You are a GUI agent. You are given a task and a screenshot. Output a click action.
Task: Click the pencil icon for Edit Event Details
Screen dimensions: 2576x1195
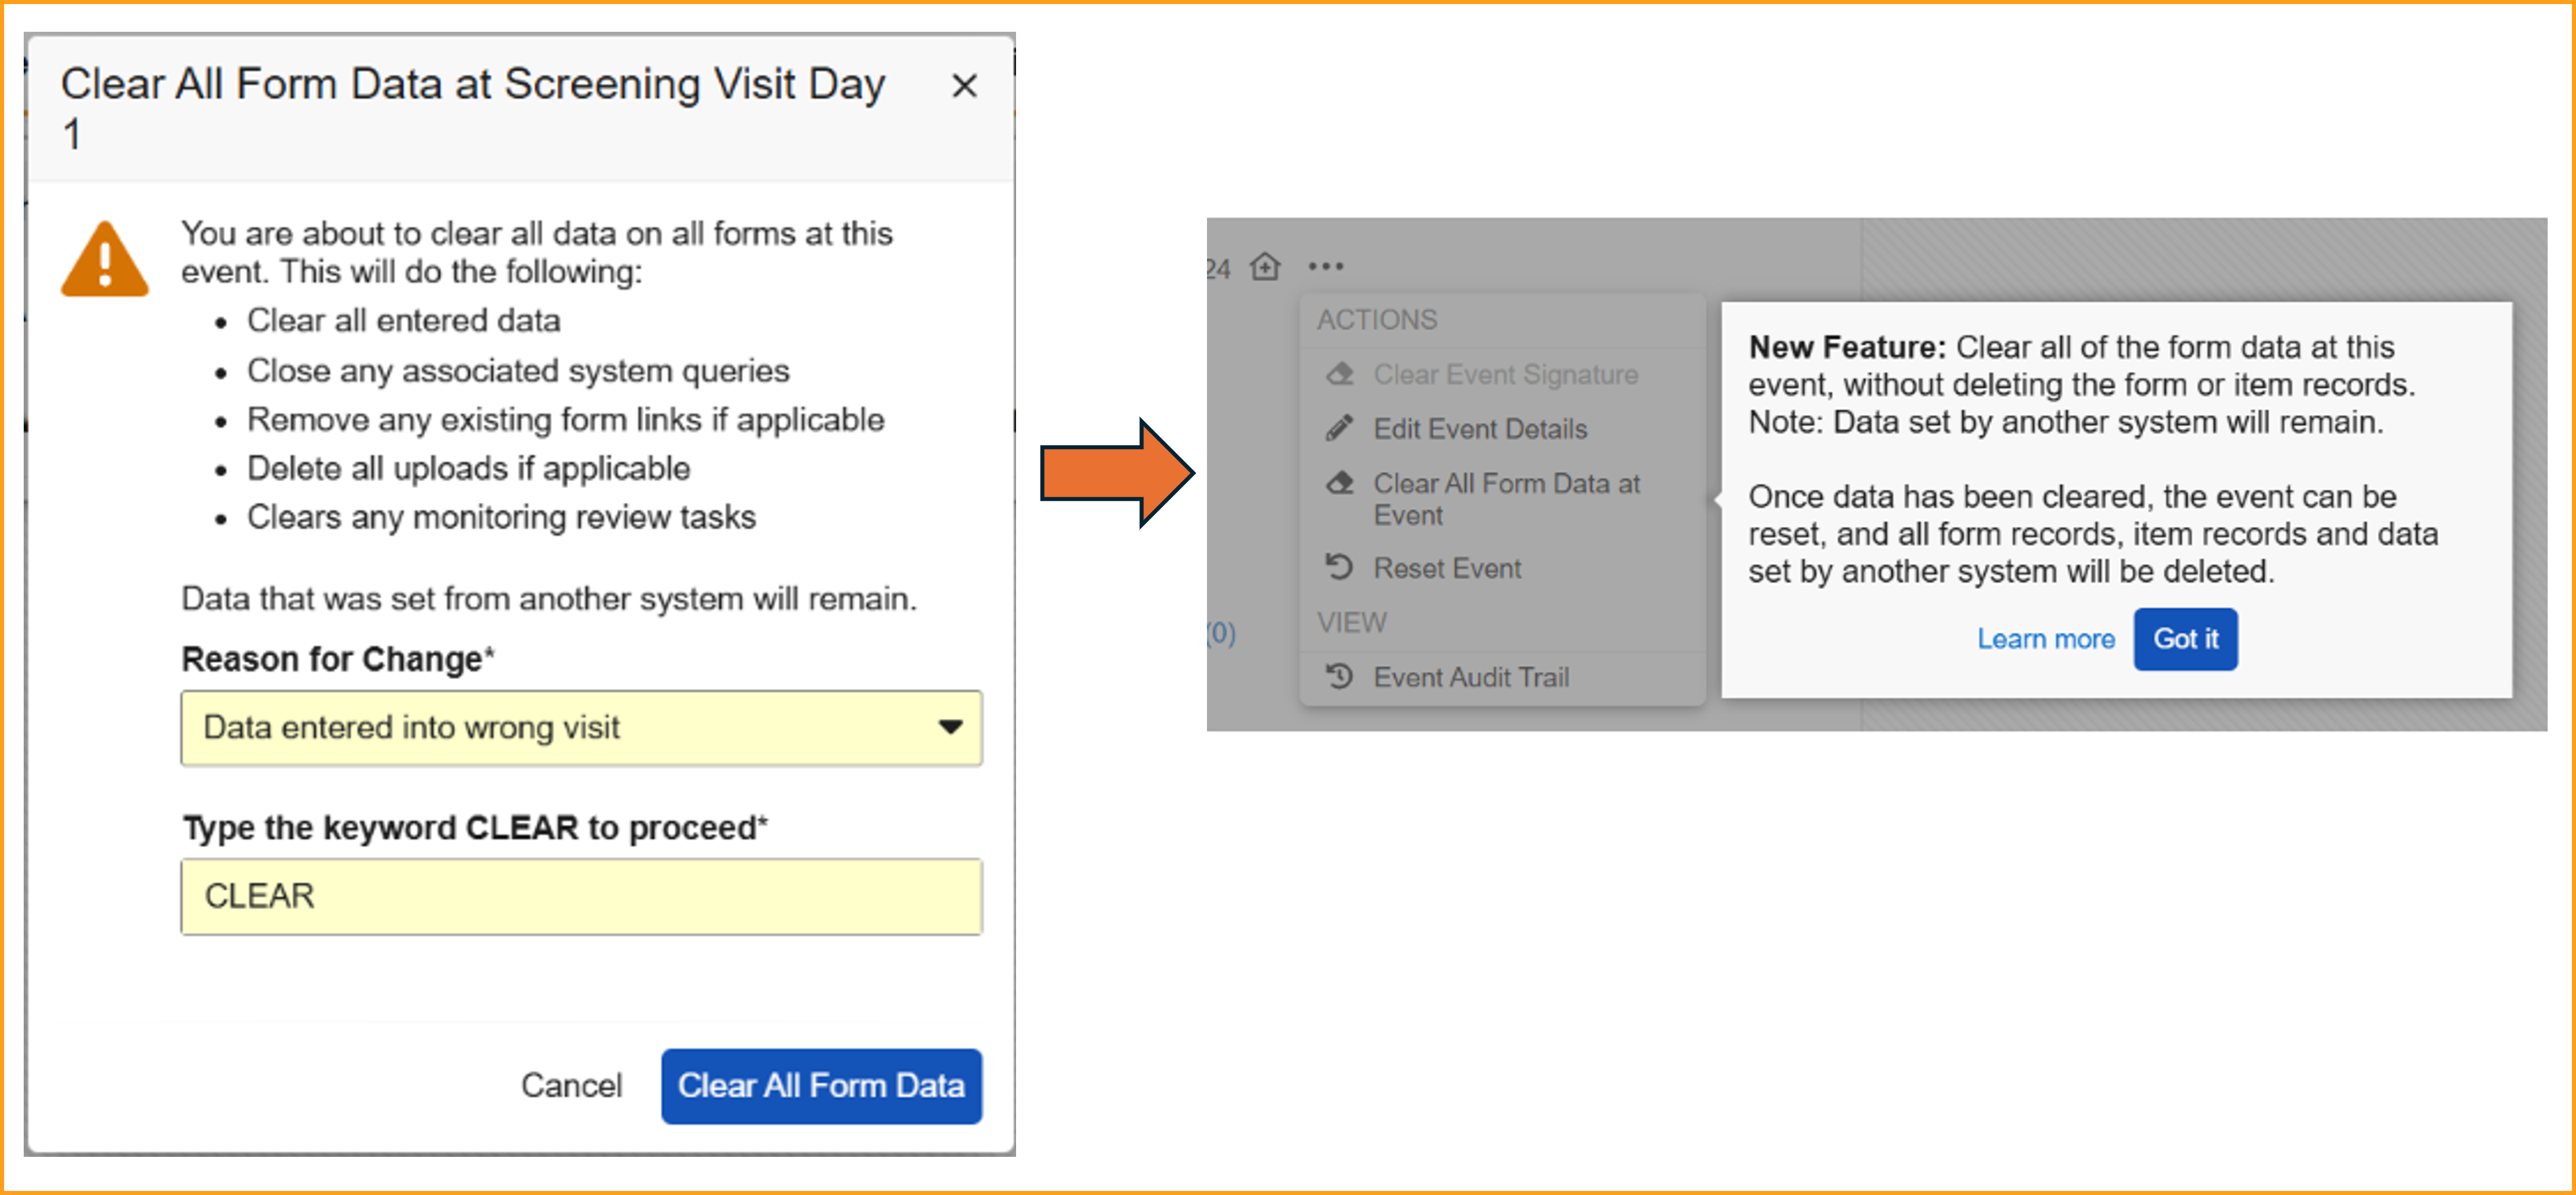pyautogui.click(x=1339, y=428)
